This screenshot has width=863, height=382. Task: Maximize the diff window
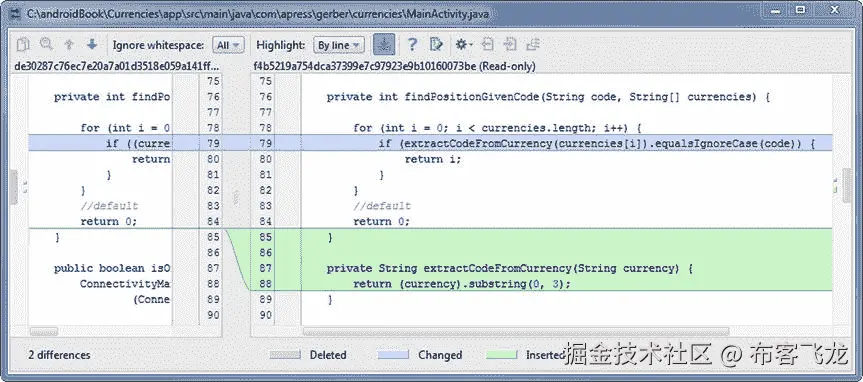[800, 10]
